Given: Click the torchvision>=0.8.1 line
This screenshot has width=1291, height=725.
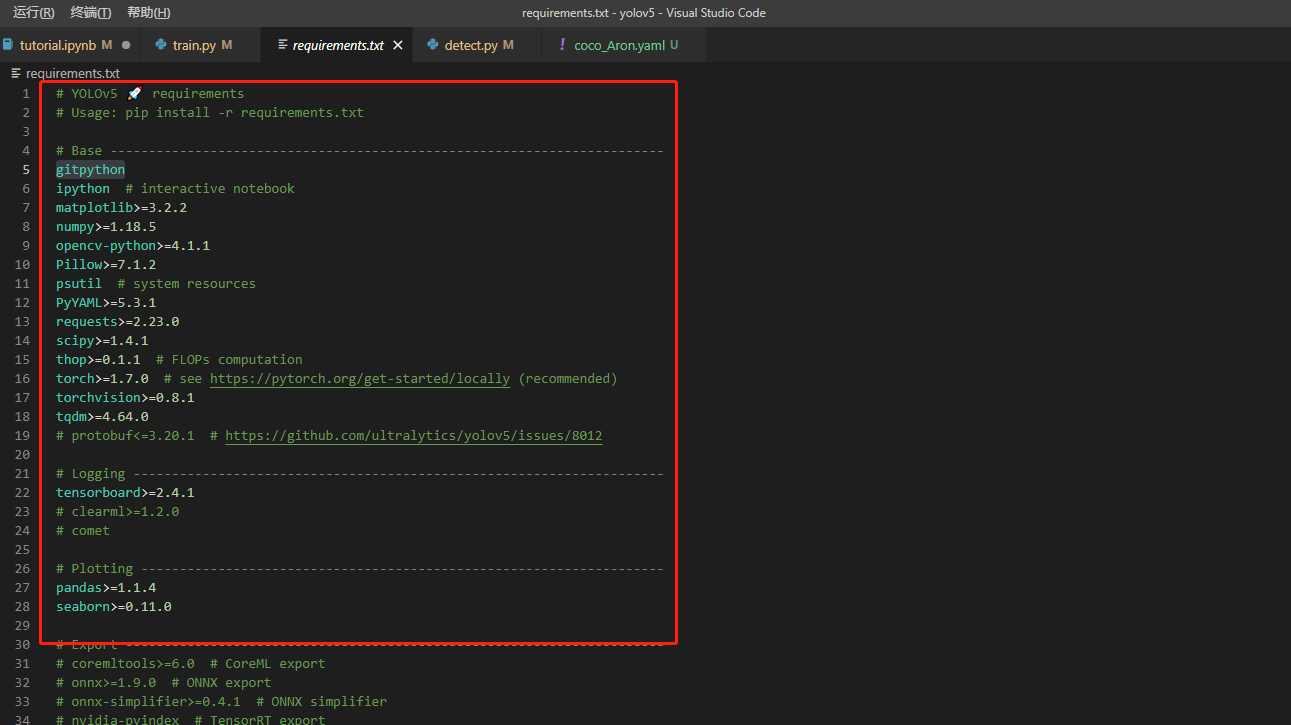Looking at the screenshot, I should point(125,398).
